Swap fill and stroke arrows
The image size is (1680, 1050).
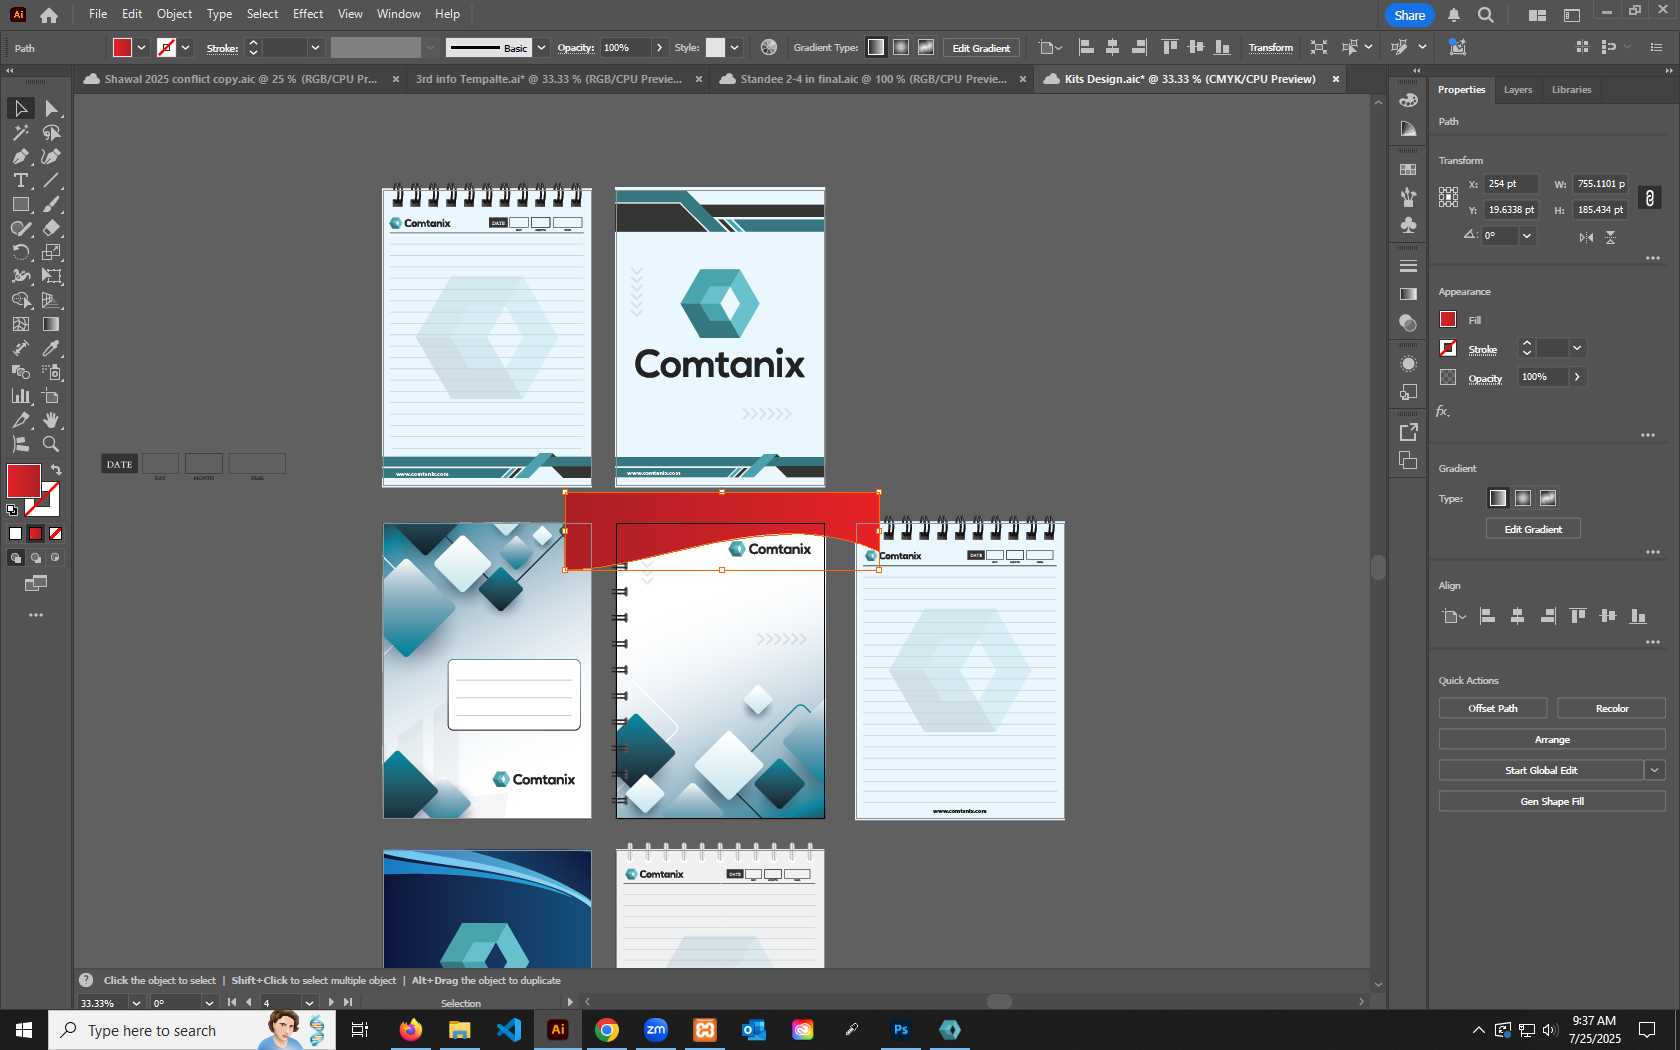pyautogui.click(x=56, y=470)
